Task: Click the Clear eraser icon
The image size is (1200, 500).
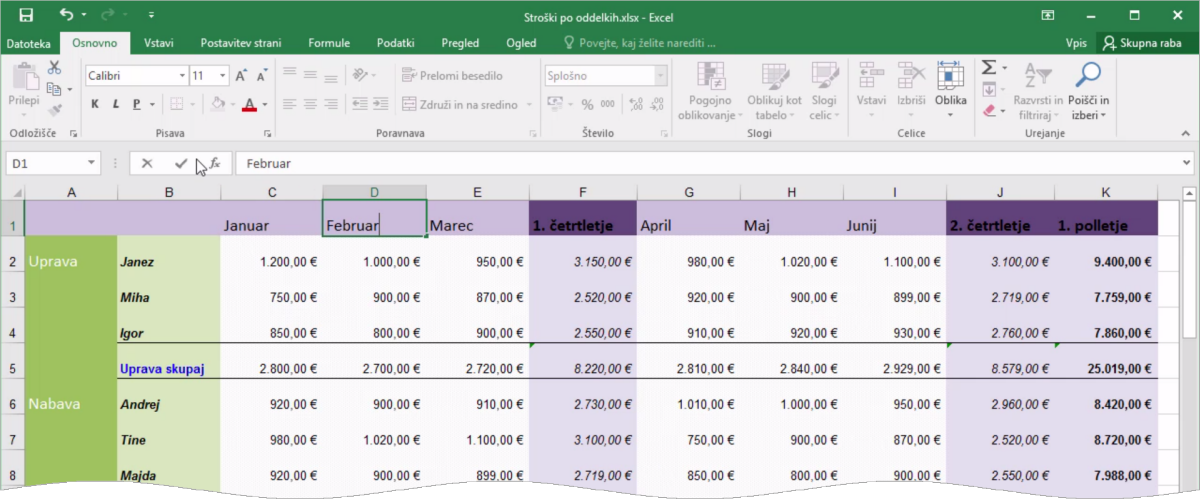Action: 989,111
